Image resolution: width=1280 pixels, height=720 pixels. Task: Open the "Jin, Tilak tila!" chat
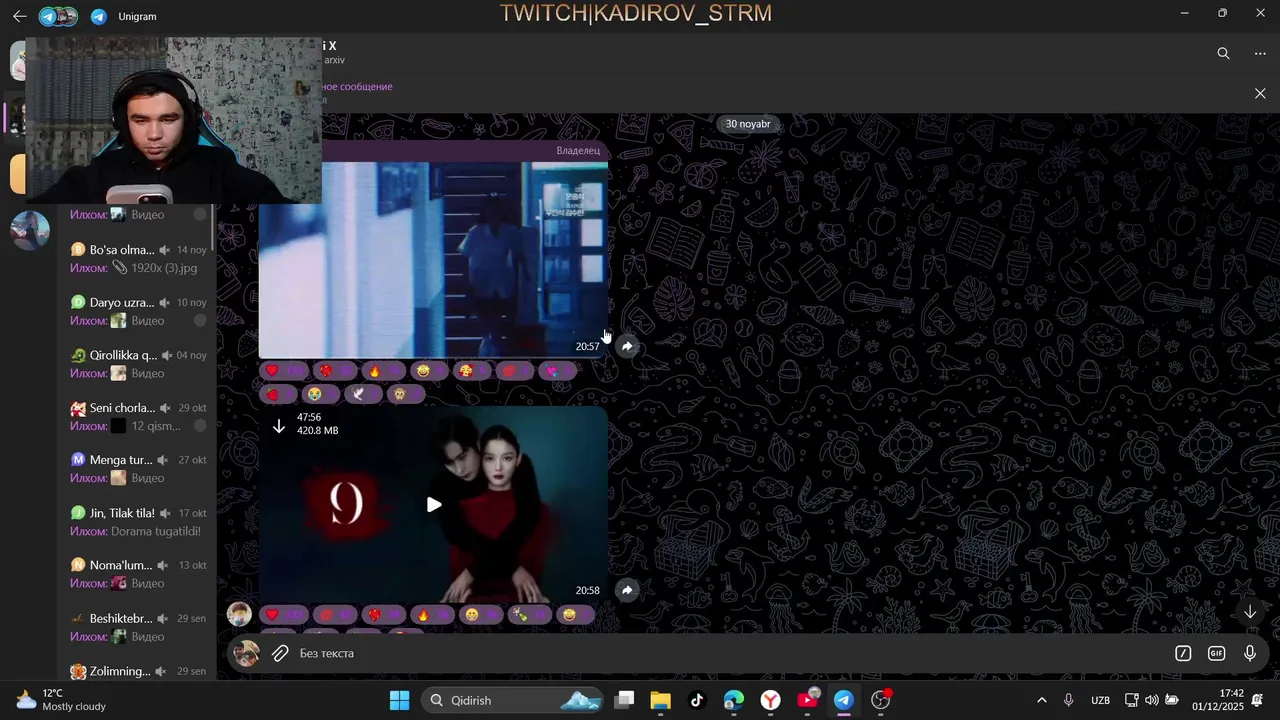pyautogui.click(x=138, y=521)
